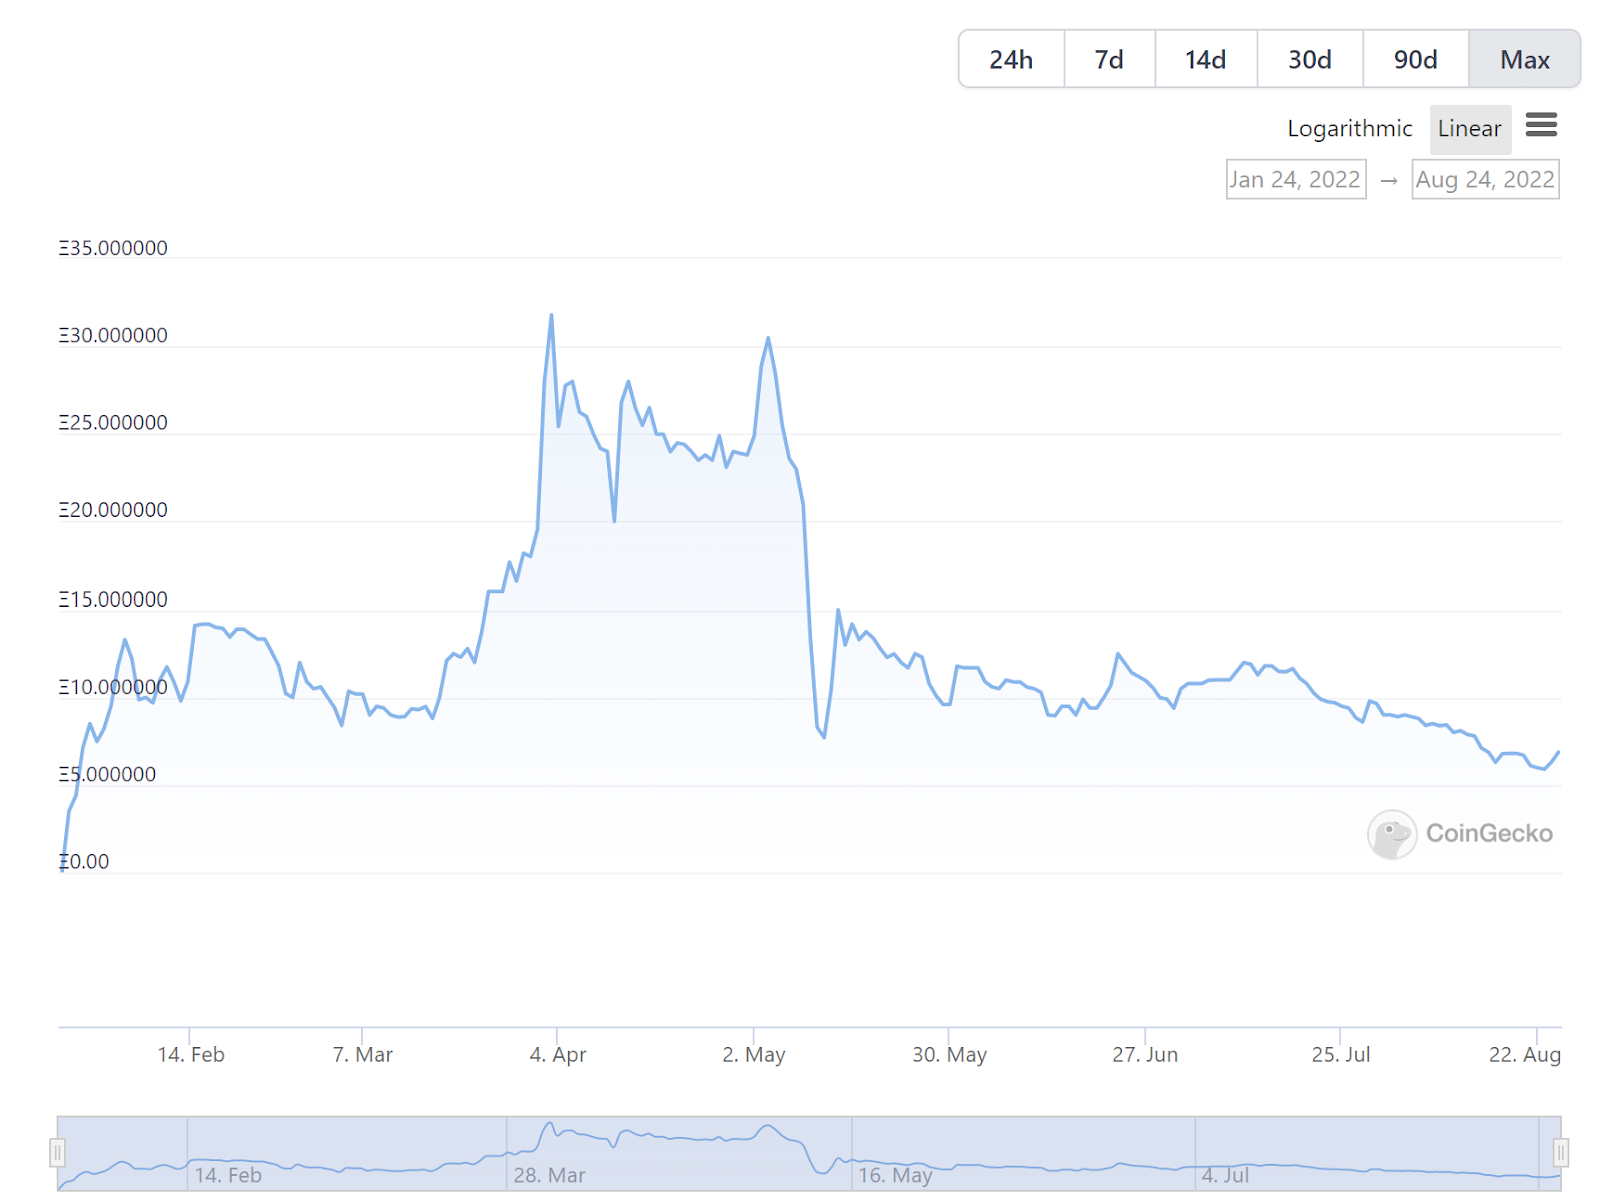The height and width of the screenshot is (1201, 1600).
Task: Edit the start date Jan 24, 2022
Action: pyautogui.click(x=1296, y=180)
